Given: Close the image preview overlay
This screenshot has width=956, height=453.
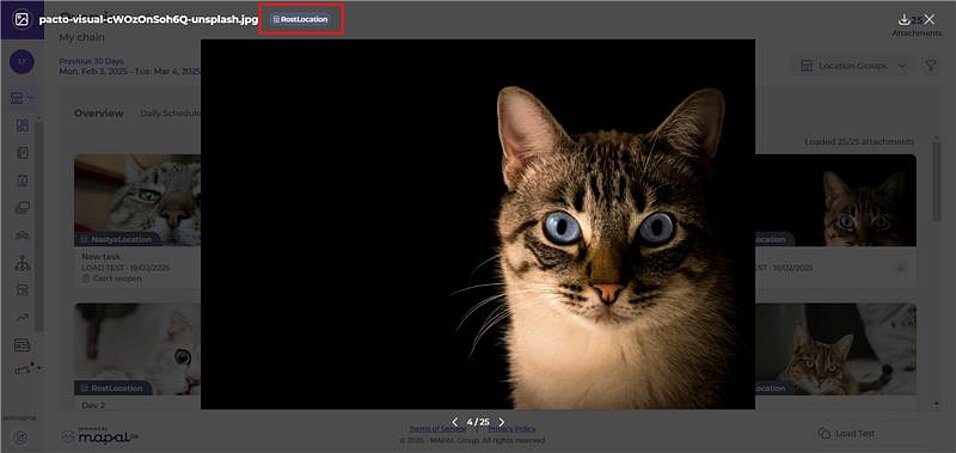Looking at the screenshot, I should coord(930,19).
